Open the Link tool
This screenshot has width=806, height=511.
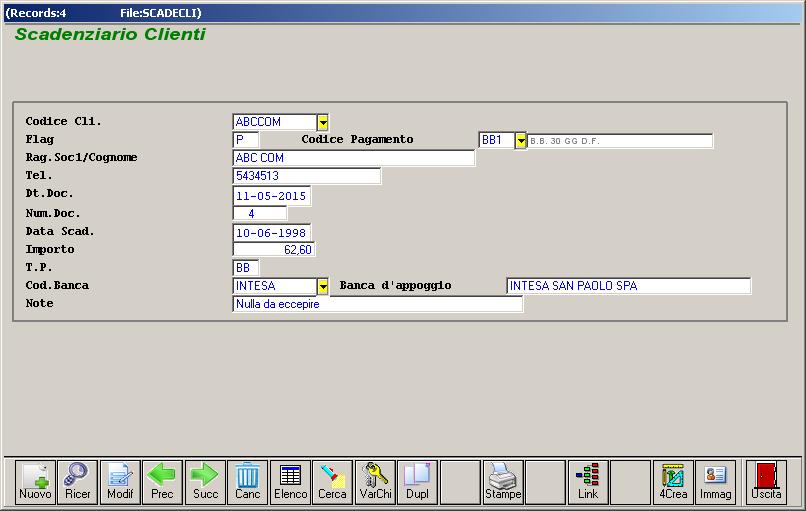coord(588,482)
